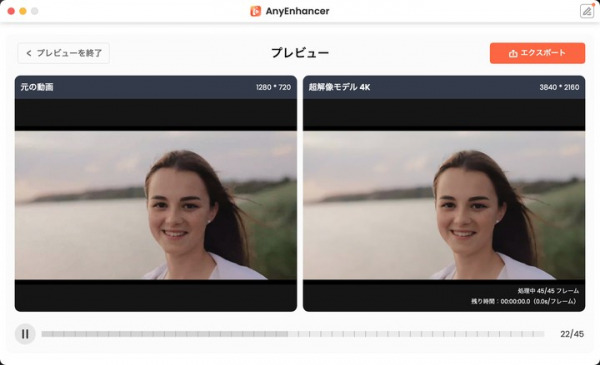Image resolution: width=600 pixels, height=365 pixels.
Task: Open the feedback edit icon top right
Action: tap(587, 11)
